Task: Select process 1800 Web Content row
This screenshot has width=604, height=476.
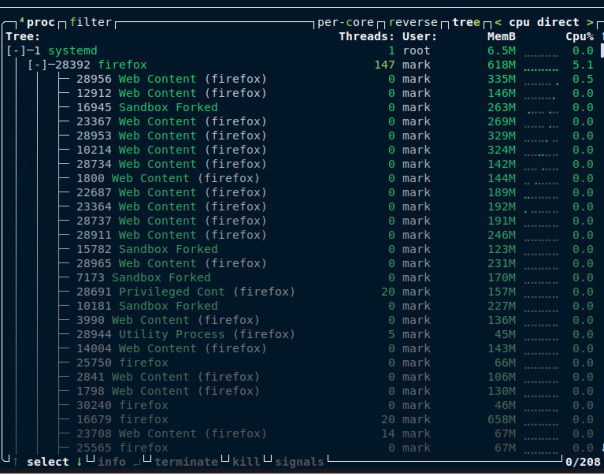Action: 300,178
